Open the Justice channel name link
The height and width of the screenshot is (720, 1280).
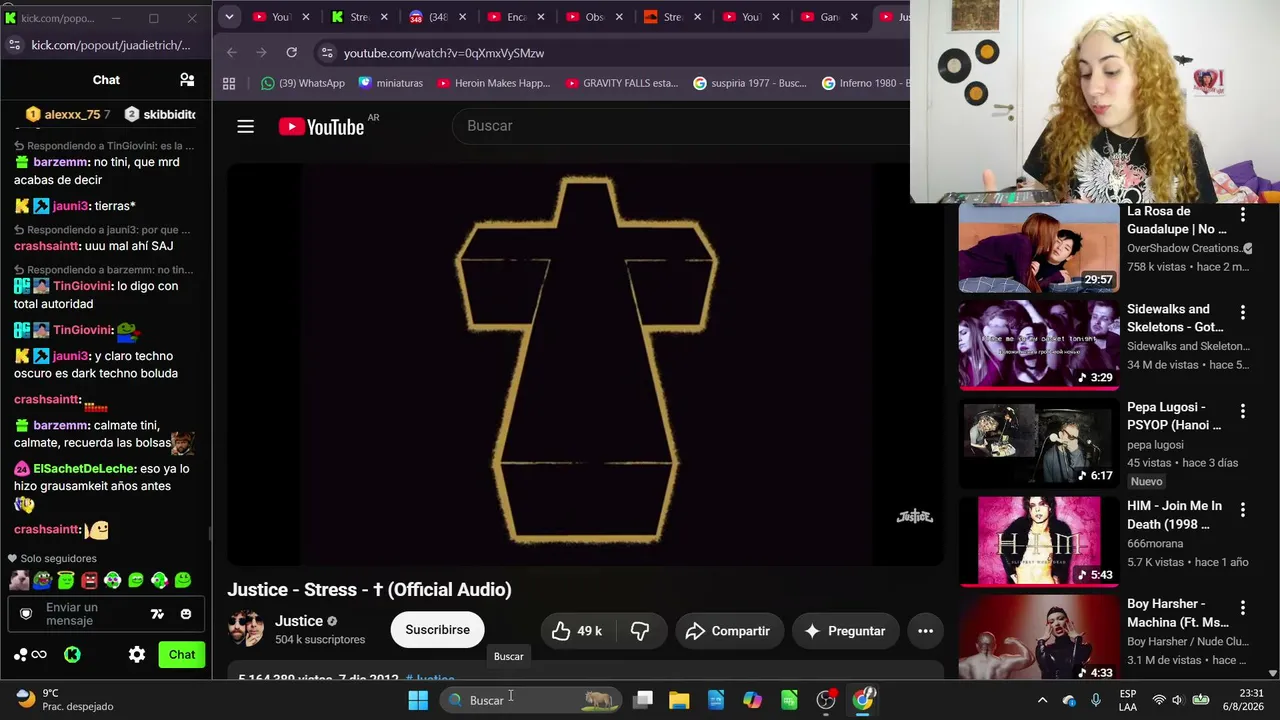(x=299, y=621)
